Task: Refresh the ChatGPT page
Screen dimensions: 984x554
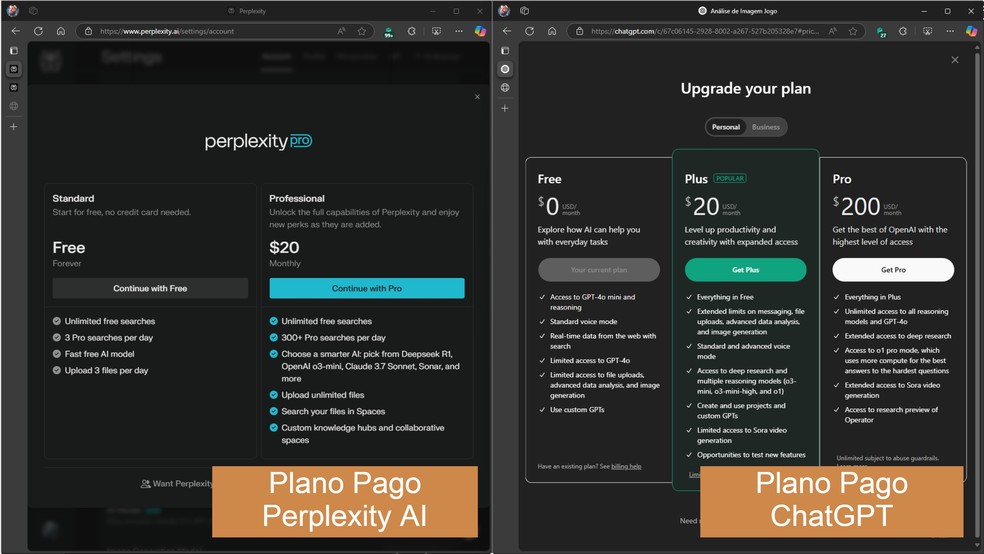Action: (530, 31)
